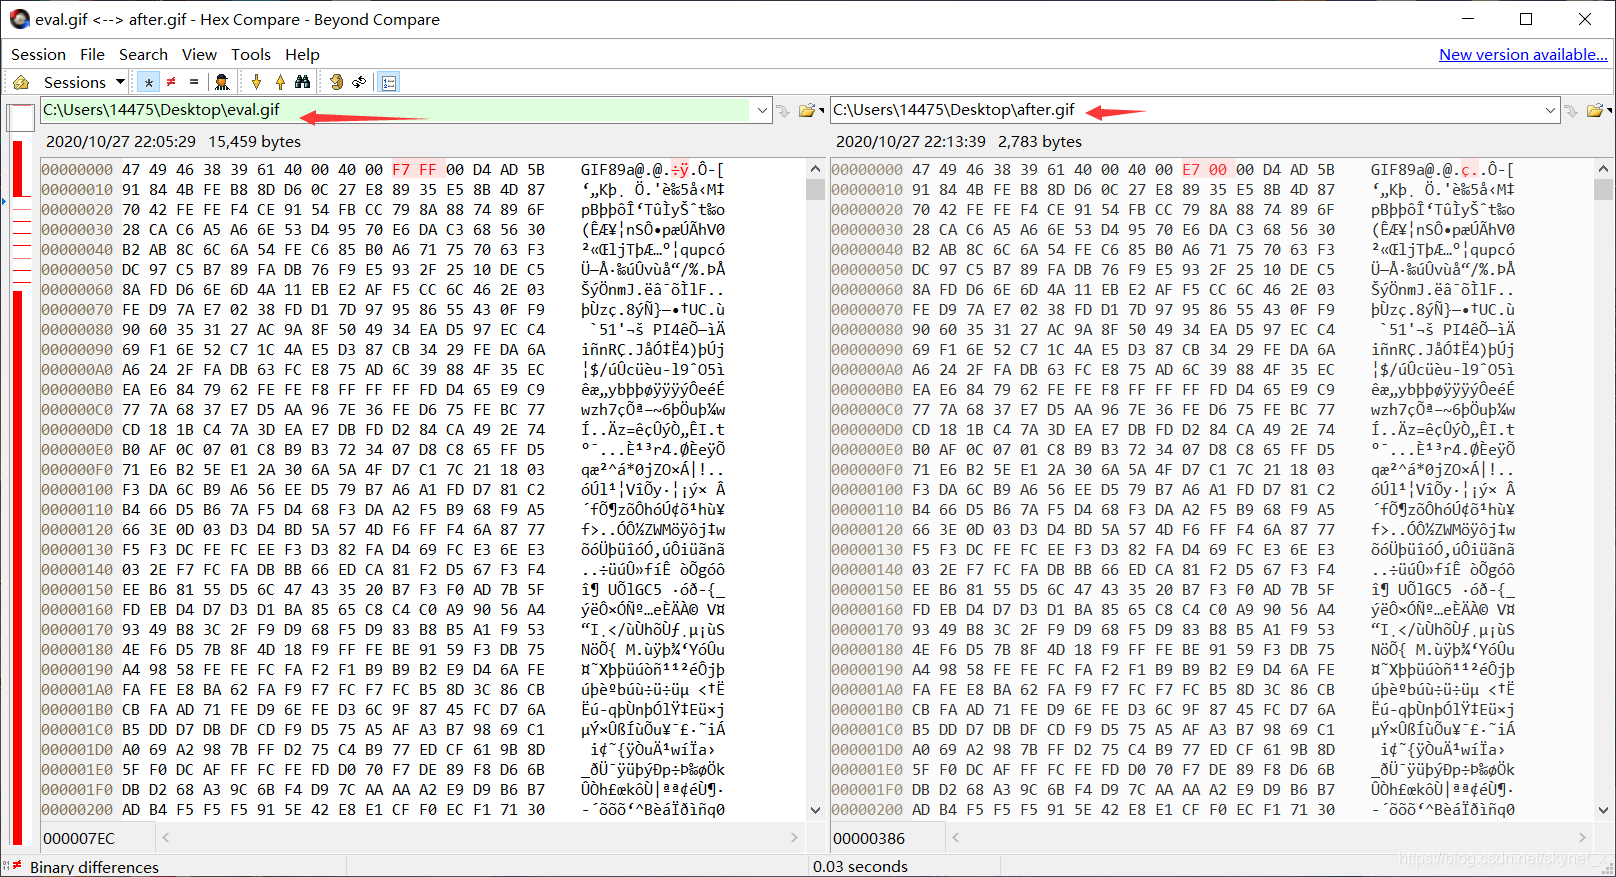Screen dimensions: 1616x877
Task: Click the Rules referee icon
Action: [x=222, y=82]
